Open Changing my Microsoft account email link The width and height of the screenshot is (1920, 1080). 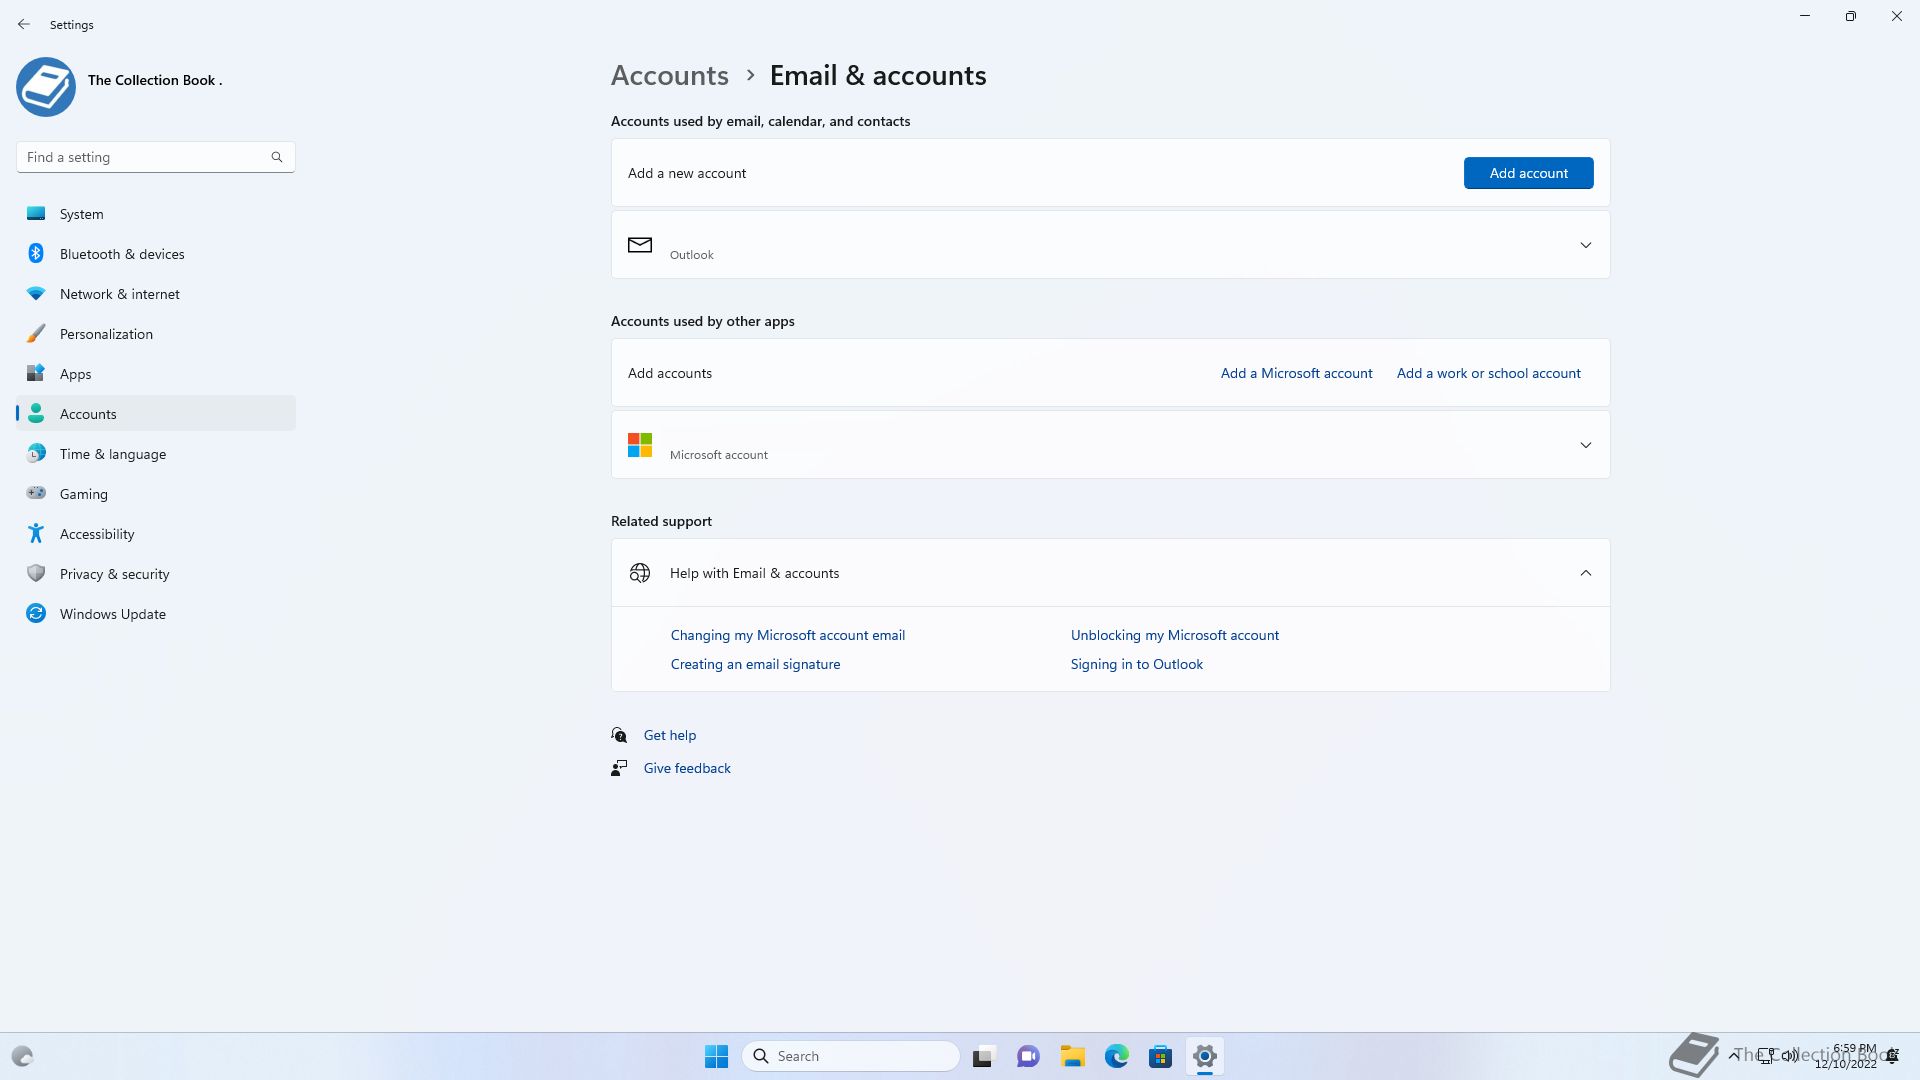pyautogui.click(x=787, y=635)
